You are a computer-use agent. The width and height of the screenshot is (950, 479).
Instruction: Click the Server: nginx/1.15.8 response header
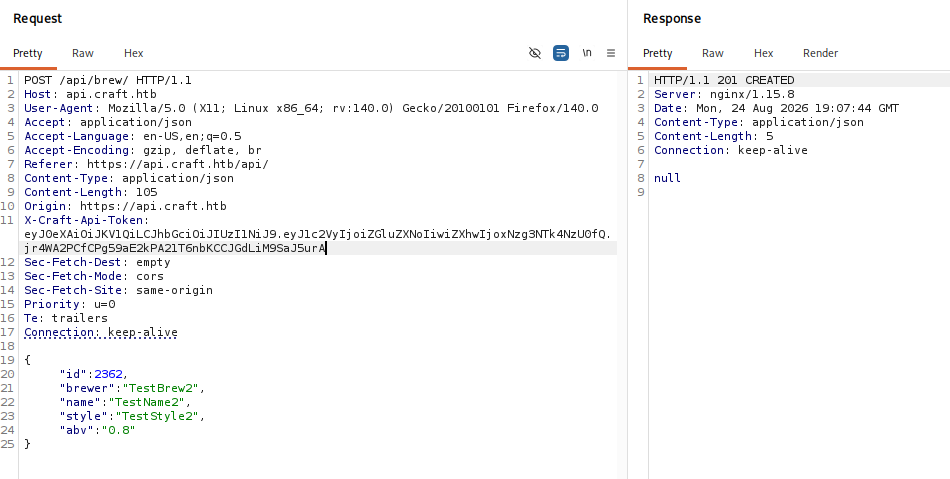724,94
